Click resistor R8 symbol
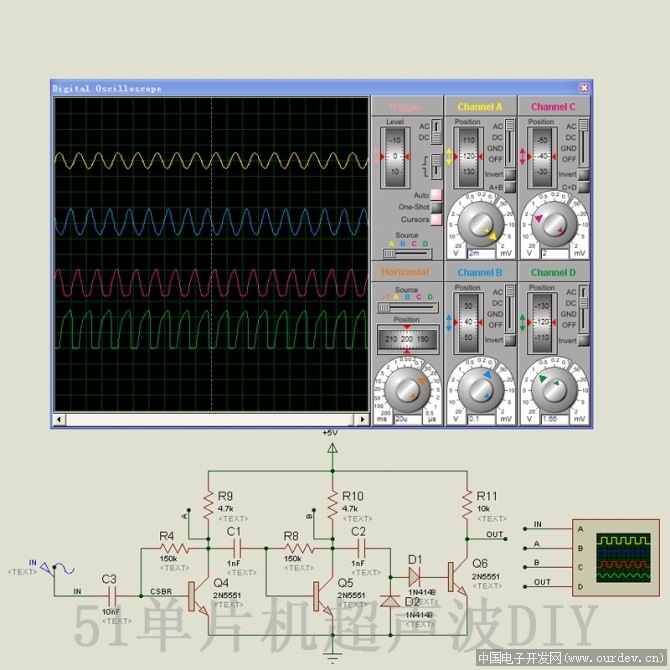The image size is (670, 670). pos(299,548)
